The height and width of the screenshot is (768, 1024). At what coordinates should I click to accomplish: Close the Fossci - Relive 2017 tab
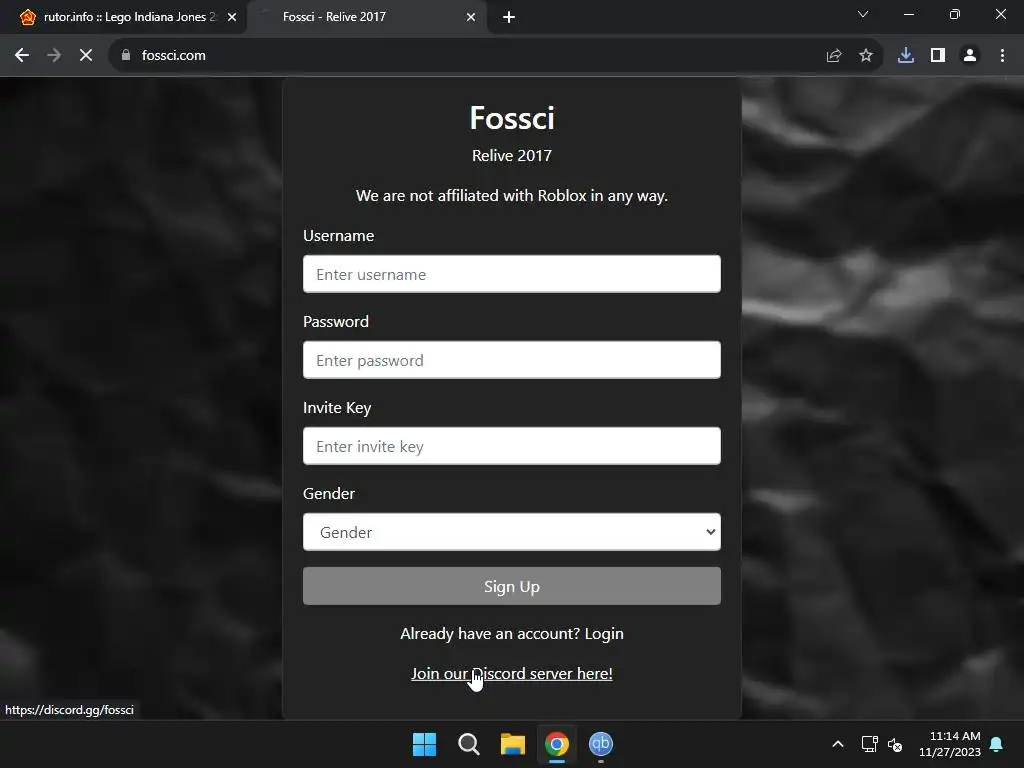471,17
